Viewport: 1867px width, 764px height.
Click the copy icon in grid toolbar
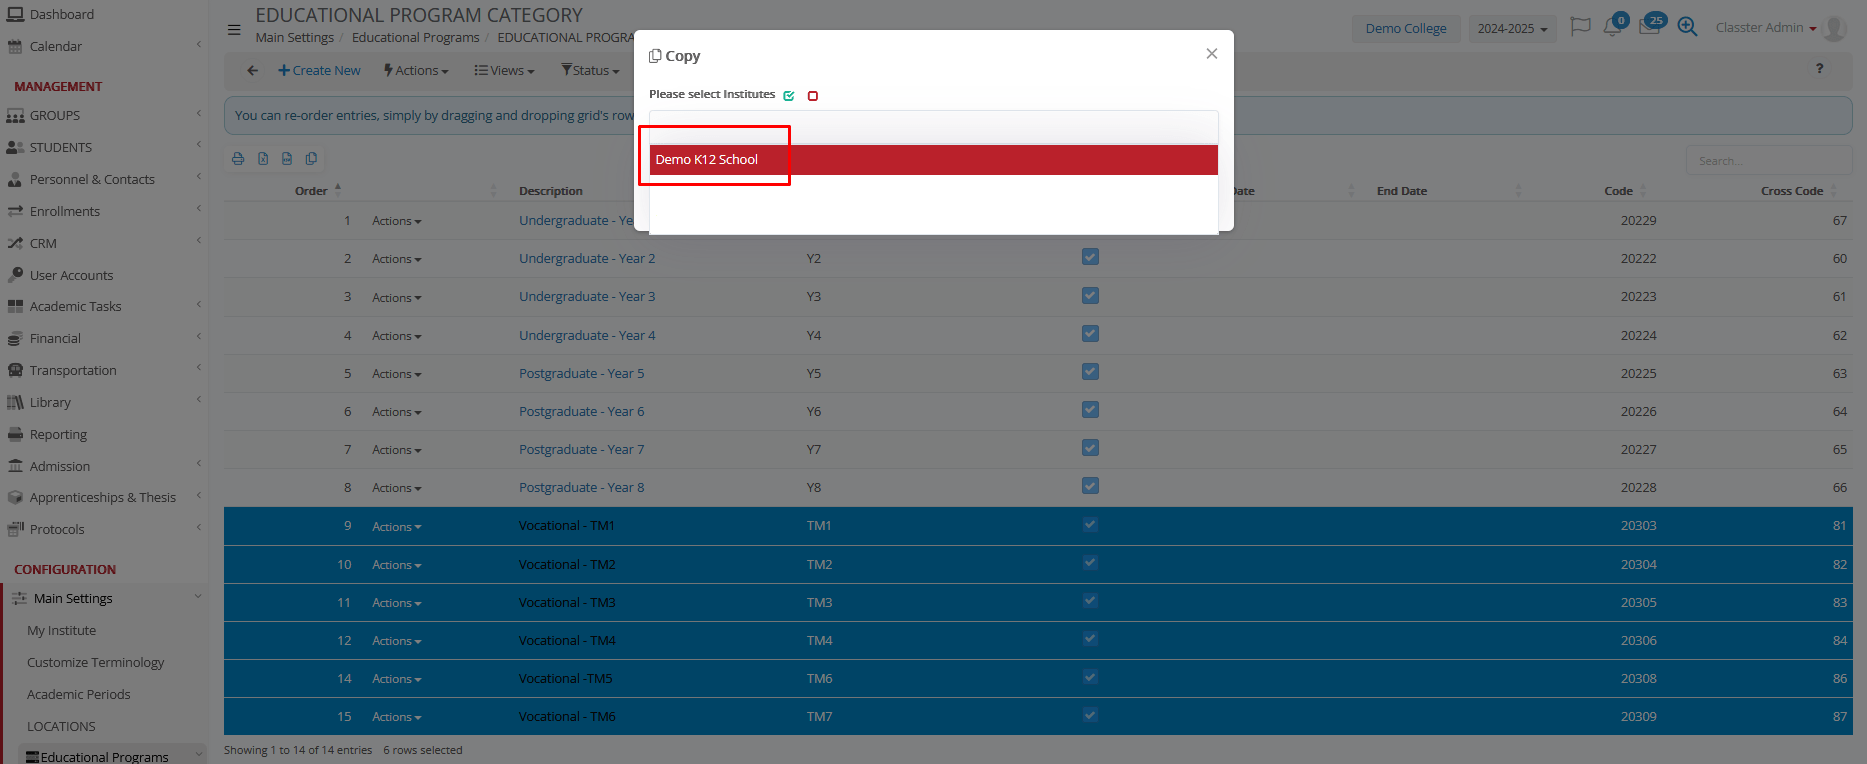311,159
